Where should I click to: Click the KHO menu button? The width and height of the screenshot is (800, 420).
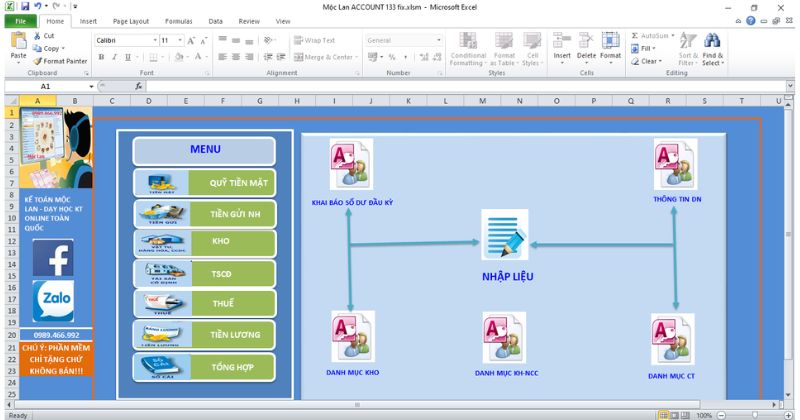coord(205,243)
